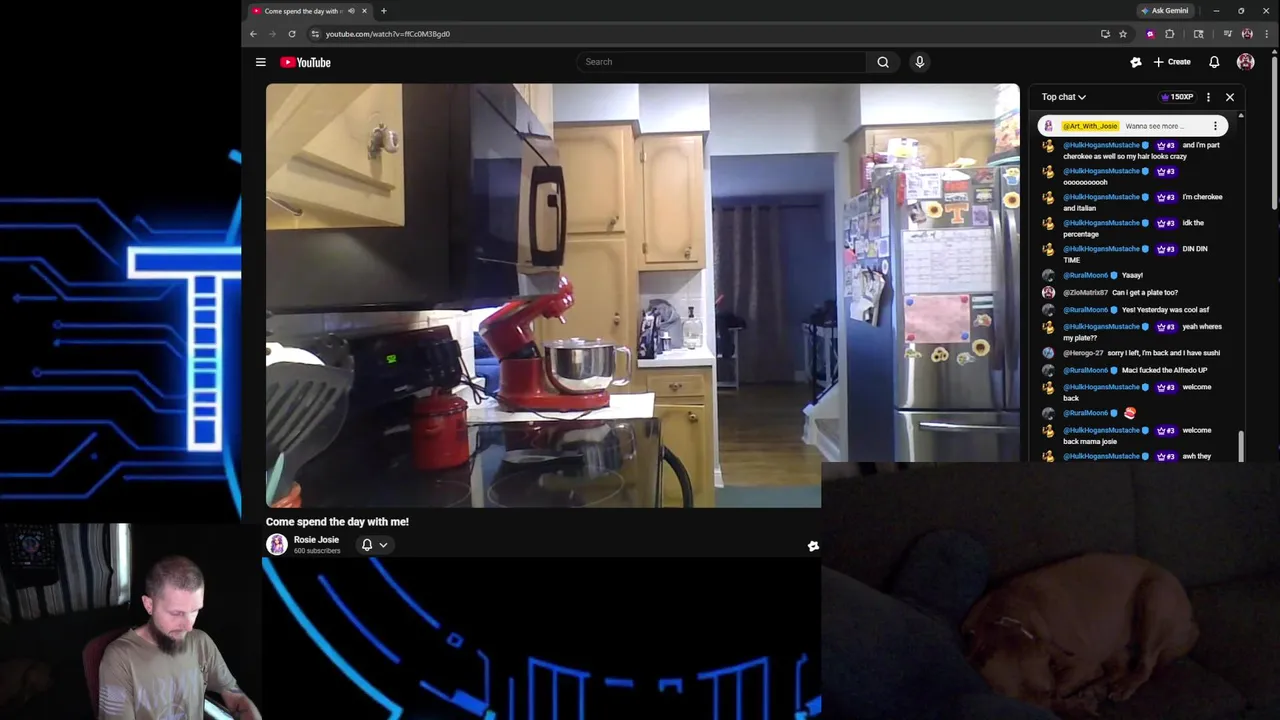Click the @Herogo-27 username in chat

click(1084, 353)
